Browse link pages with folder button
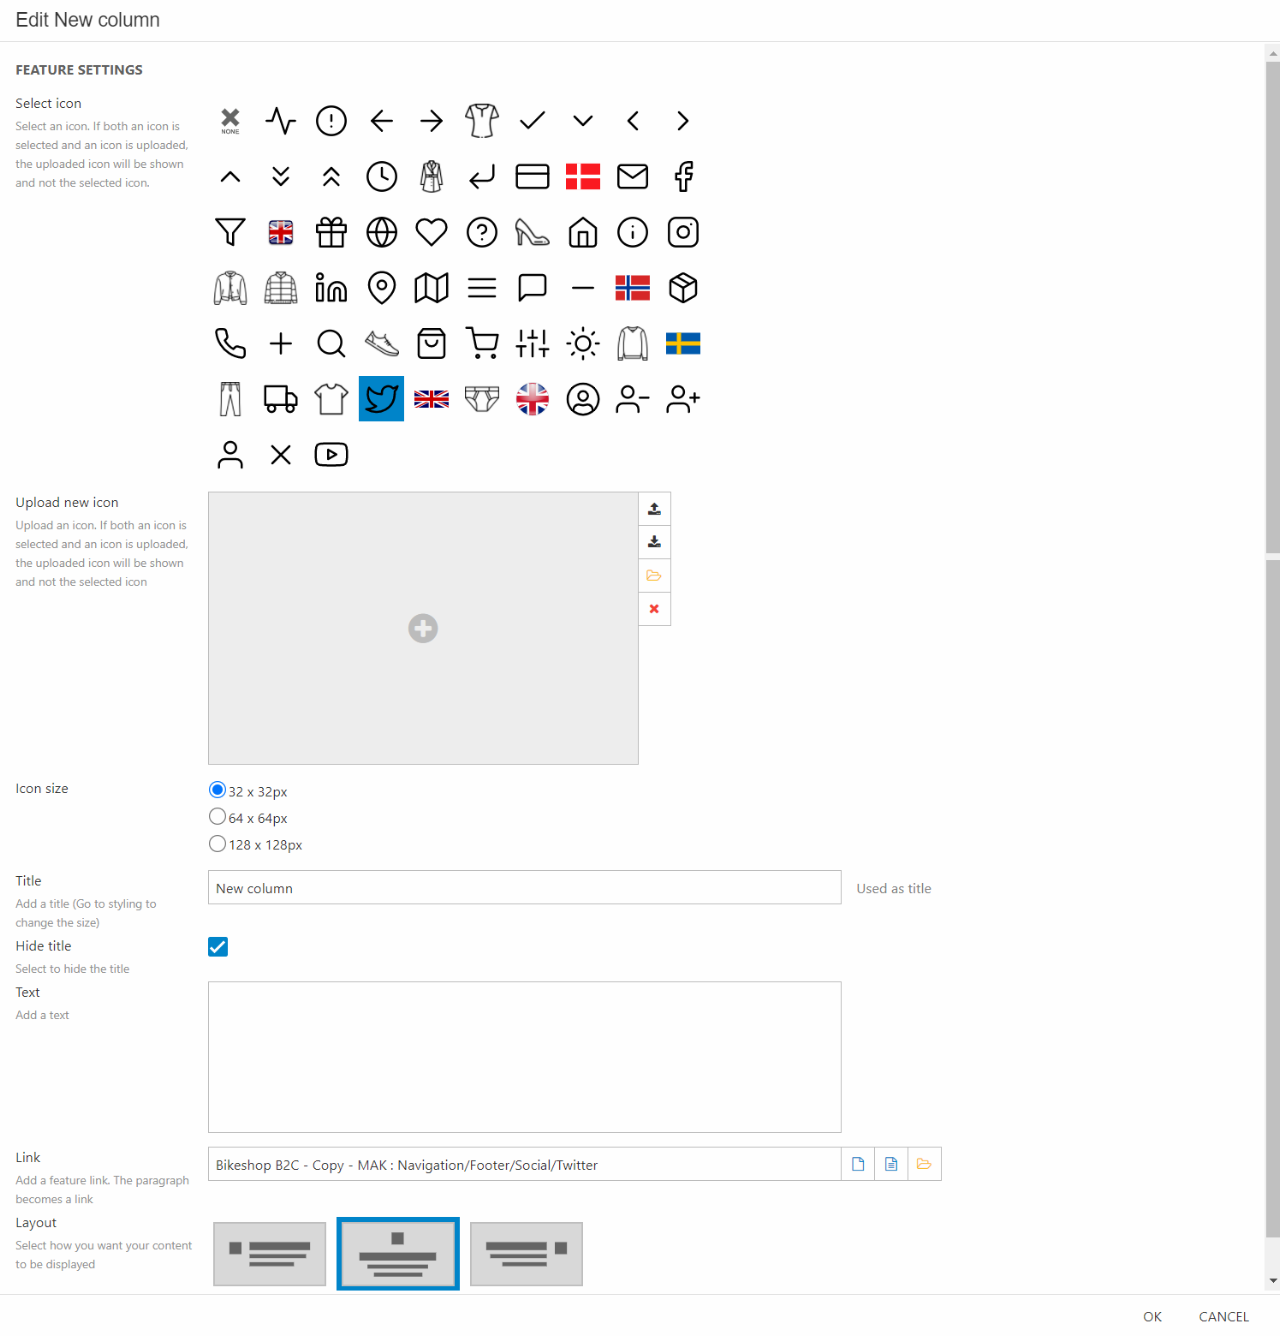Viewport: 1280px width, 1336px height. pyautogui.click(x=924, y=1164)
